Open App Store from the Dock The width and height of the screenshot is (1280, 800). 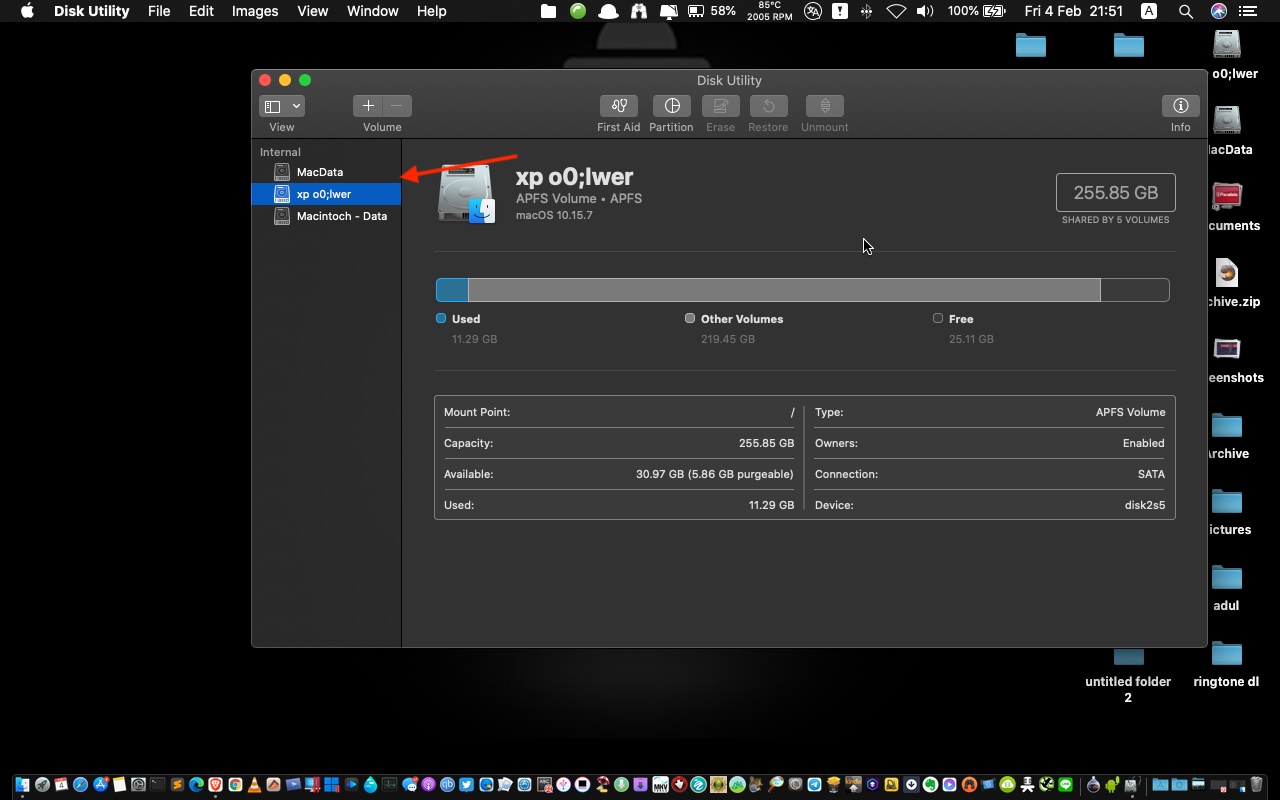[100, 785]
